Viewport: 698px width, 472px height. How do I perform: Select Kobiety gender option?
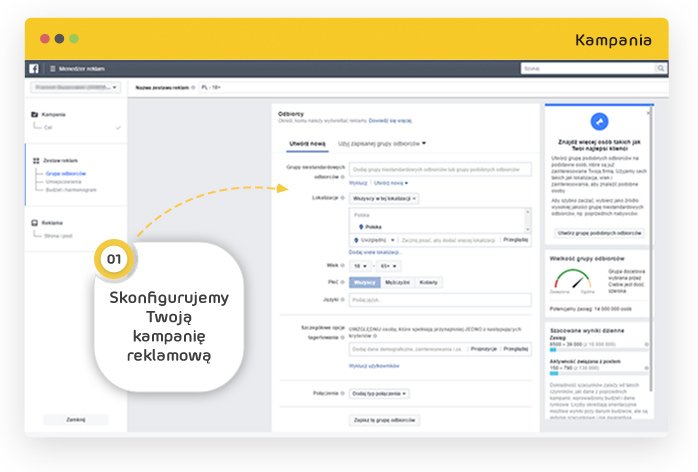(428, 282)
